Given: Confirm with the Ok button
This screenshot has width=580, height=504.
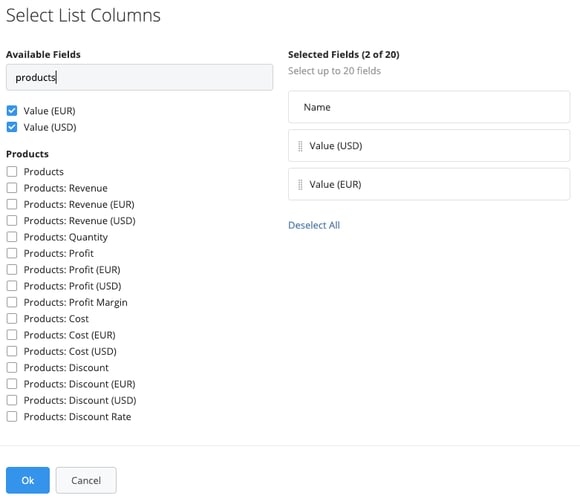Looking at the screenshot, I should coord(28,480).
